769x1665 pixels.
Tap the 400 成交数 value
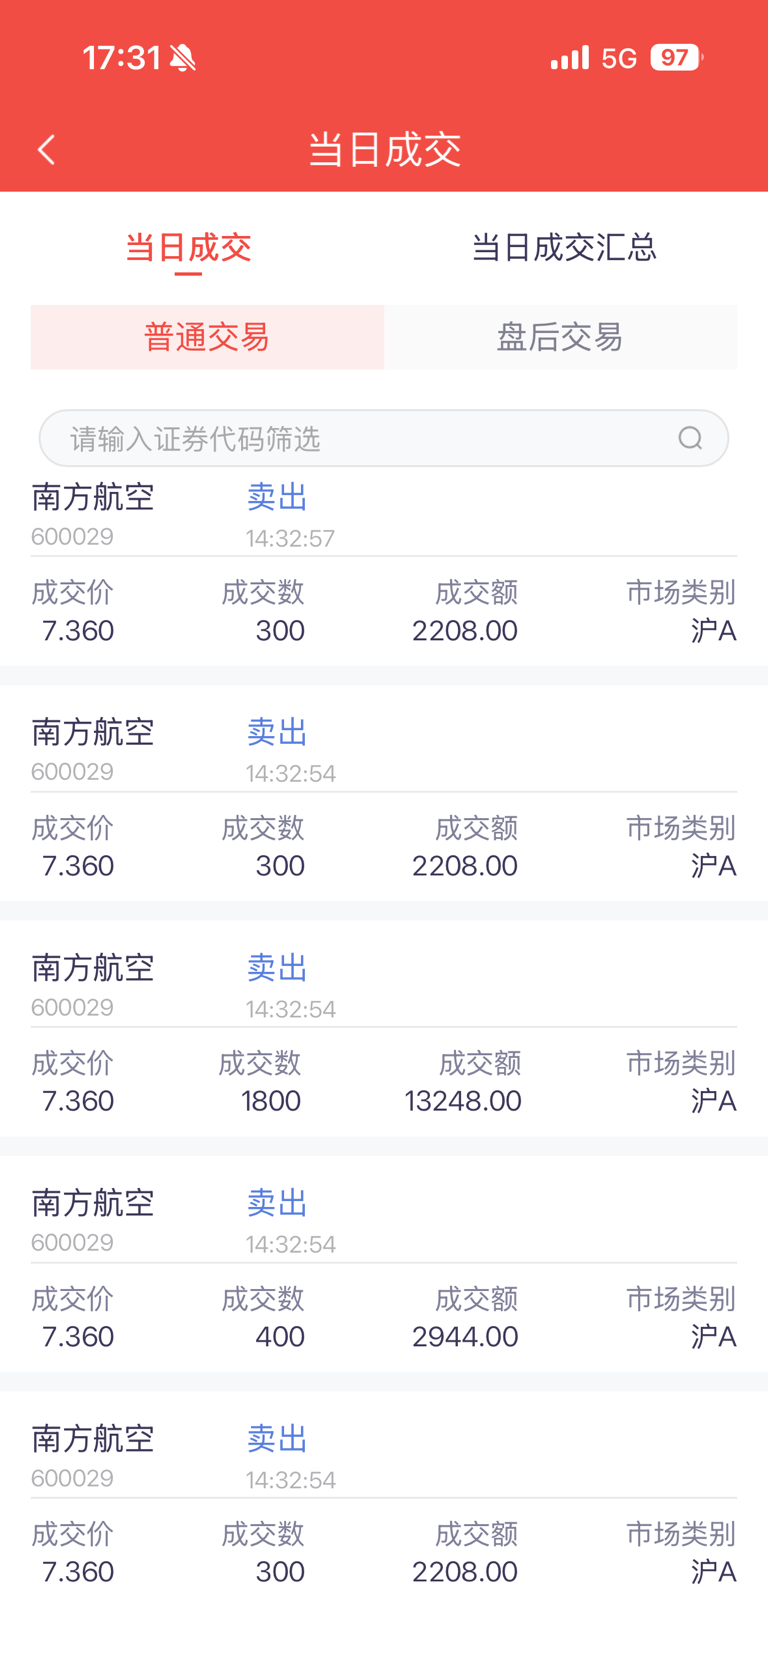pos(279,1336)
